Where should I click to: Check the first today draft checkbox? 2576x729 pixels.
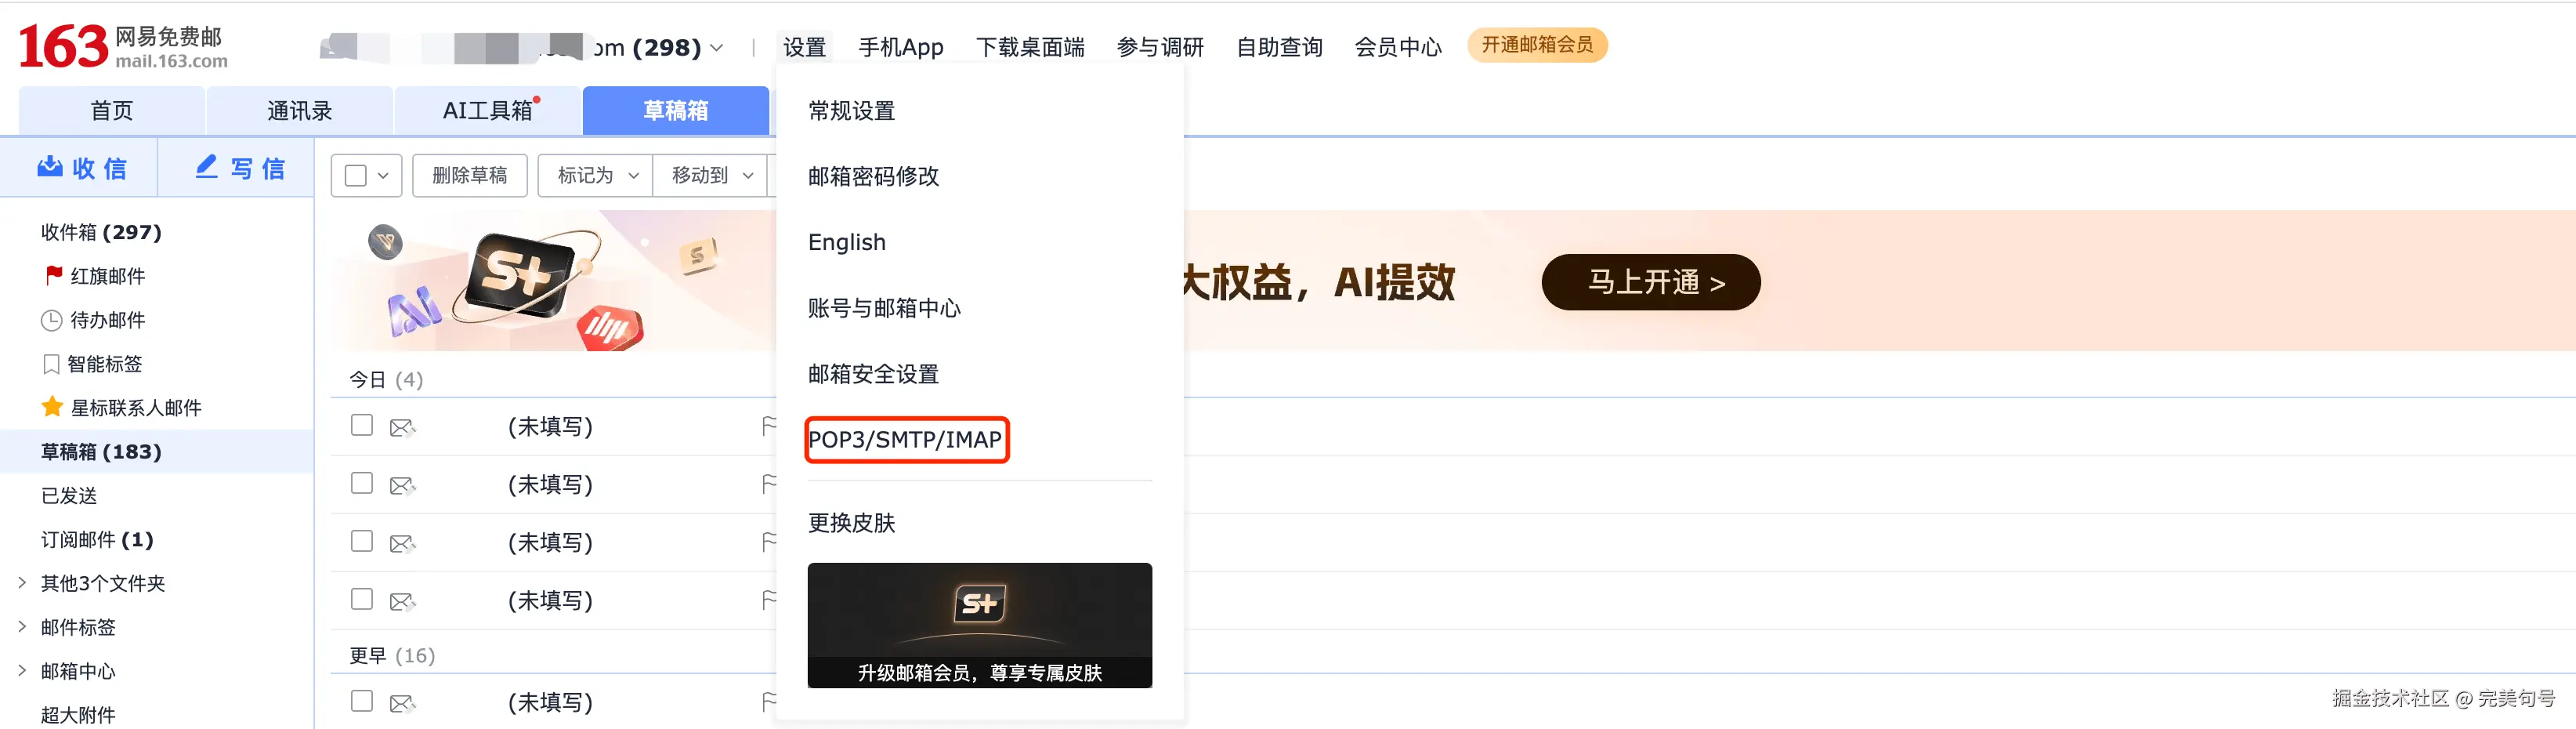coord(362,425)
